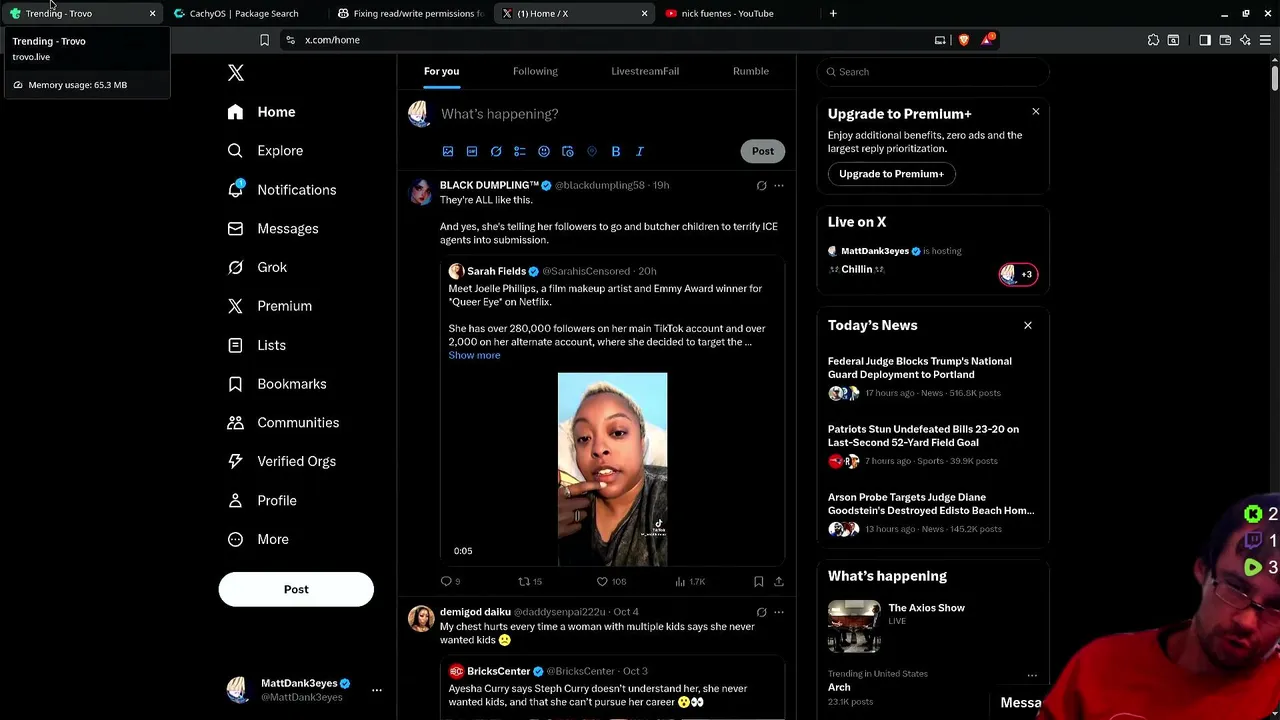Open Explore in sidebar
The width and height of the screenshot is (1280, 720).
(265, 151)
